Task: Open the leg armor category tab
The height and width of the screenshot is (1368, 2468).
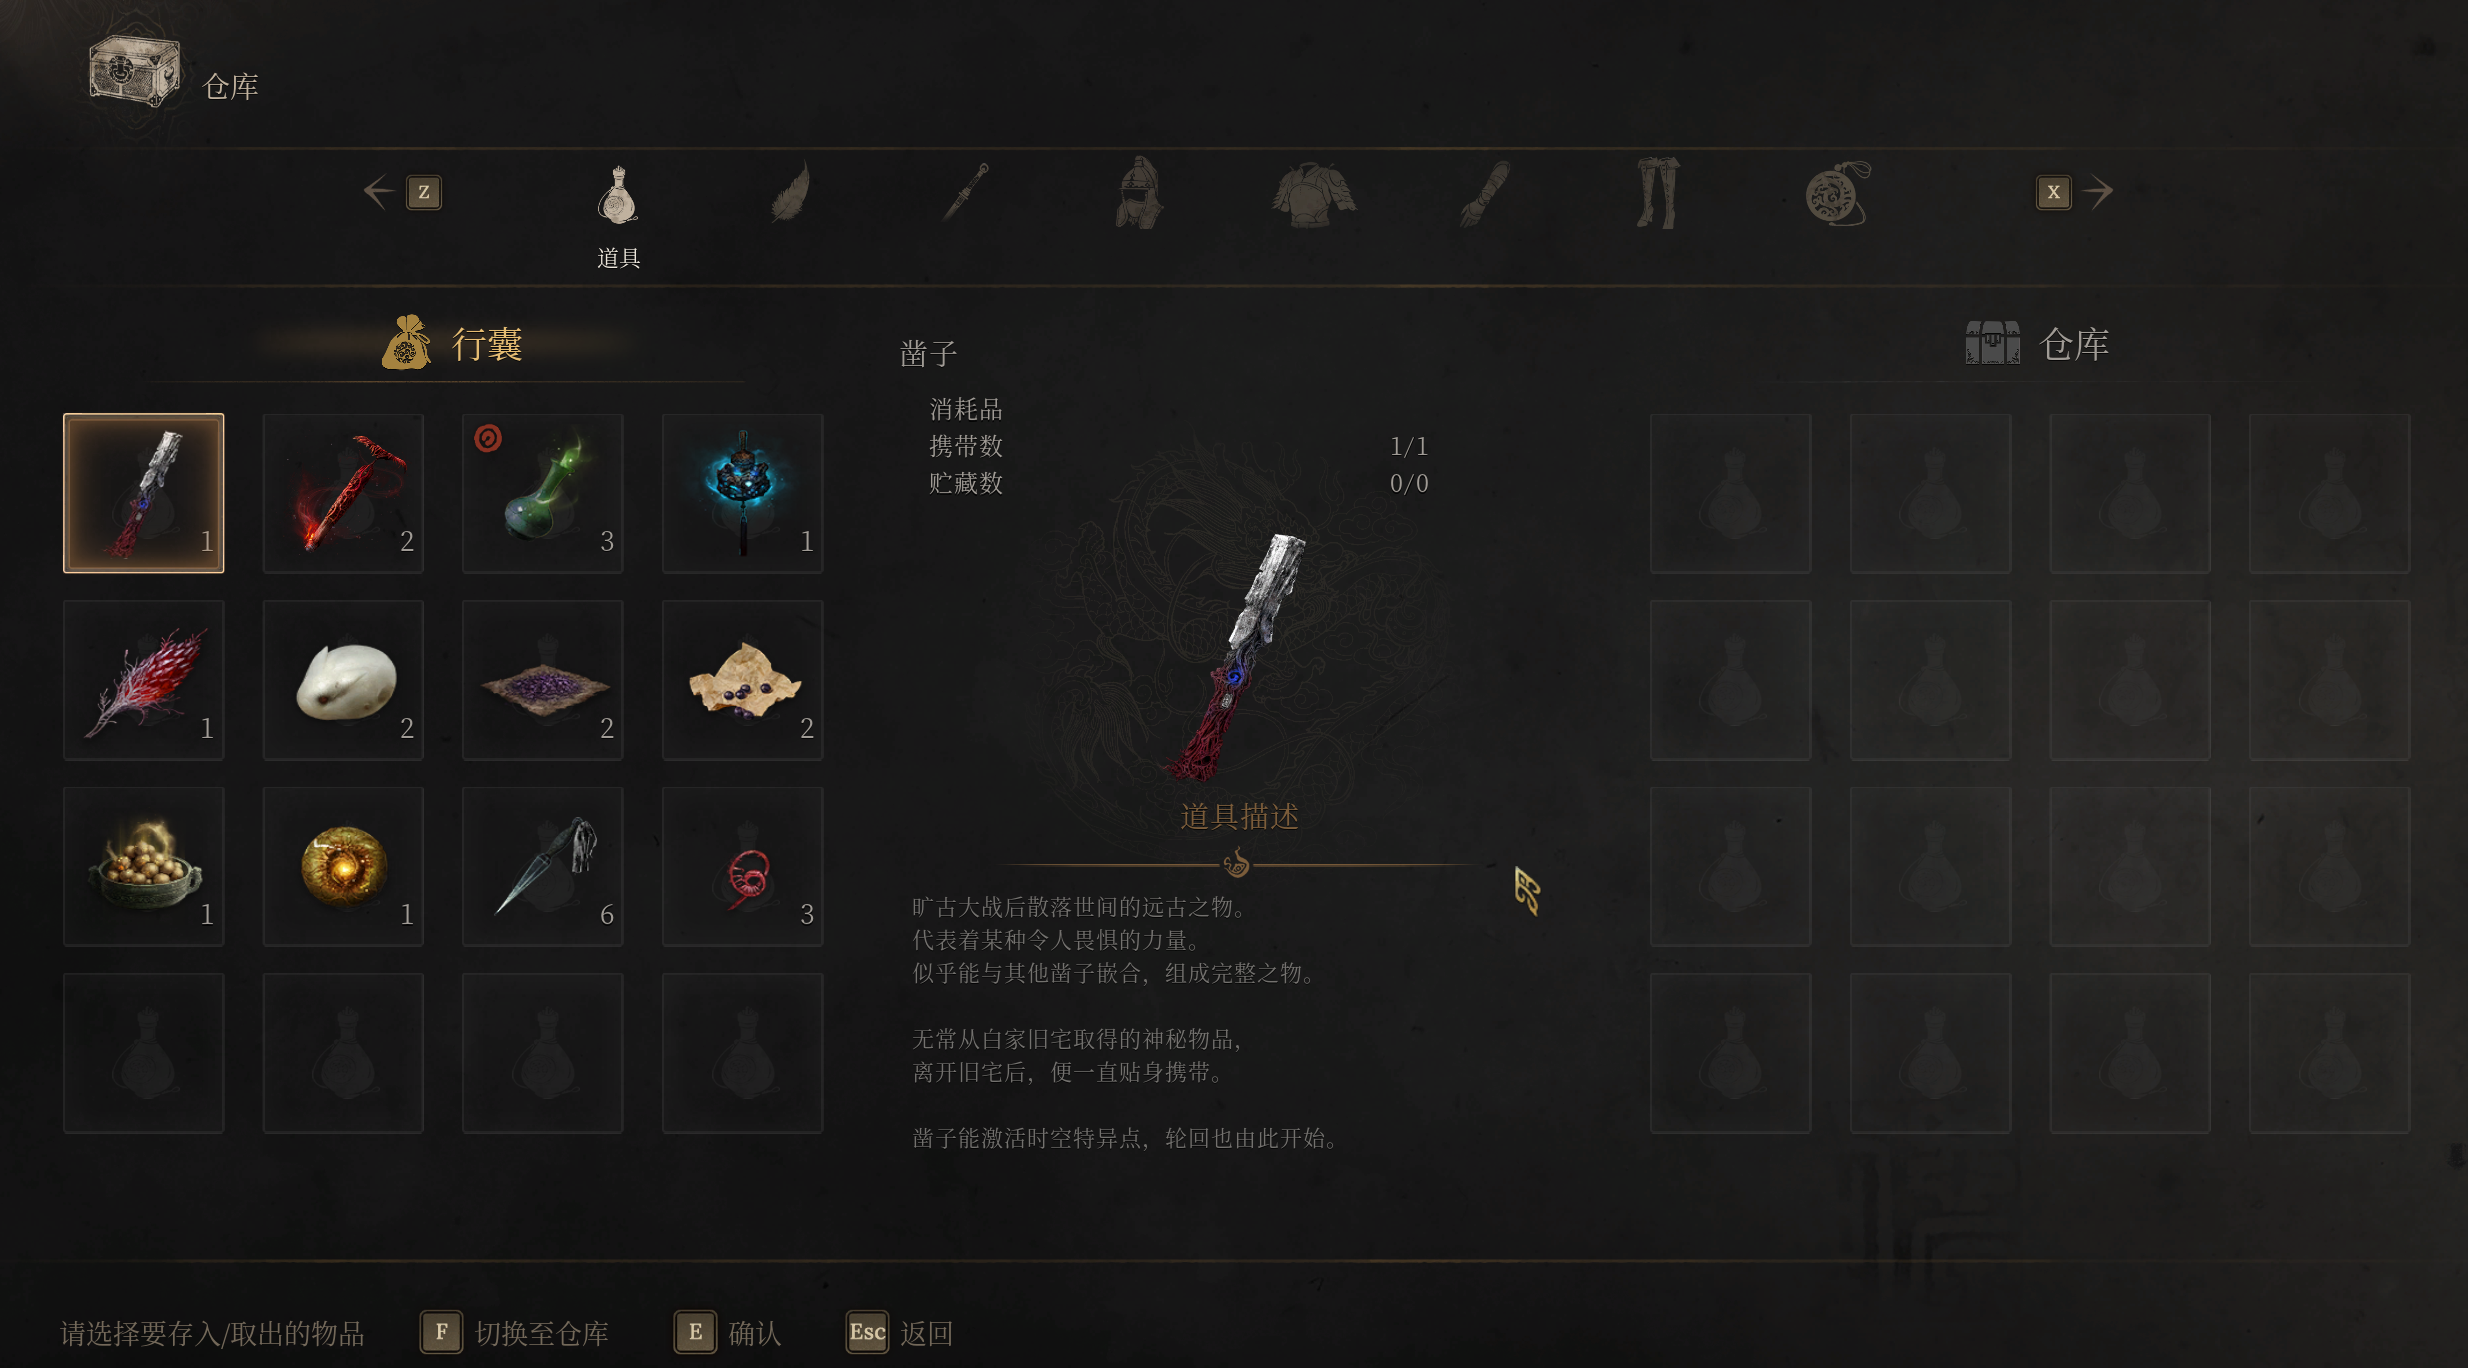Action: pos(1658,192)
